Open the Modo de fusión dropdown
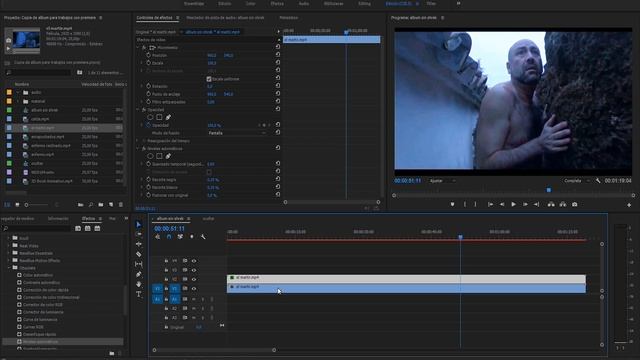 tap(237, 133)
